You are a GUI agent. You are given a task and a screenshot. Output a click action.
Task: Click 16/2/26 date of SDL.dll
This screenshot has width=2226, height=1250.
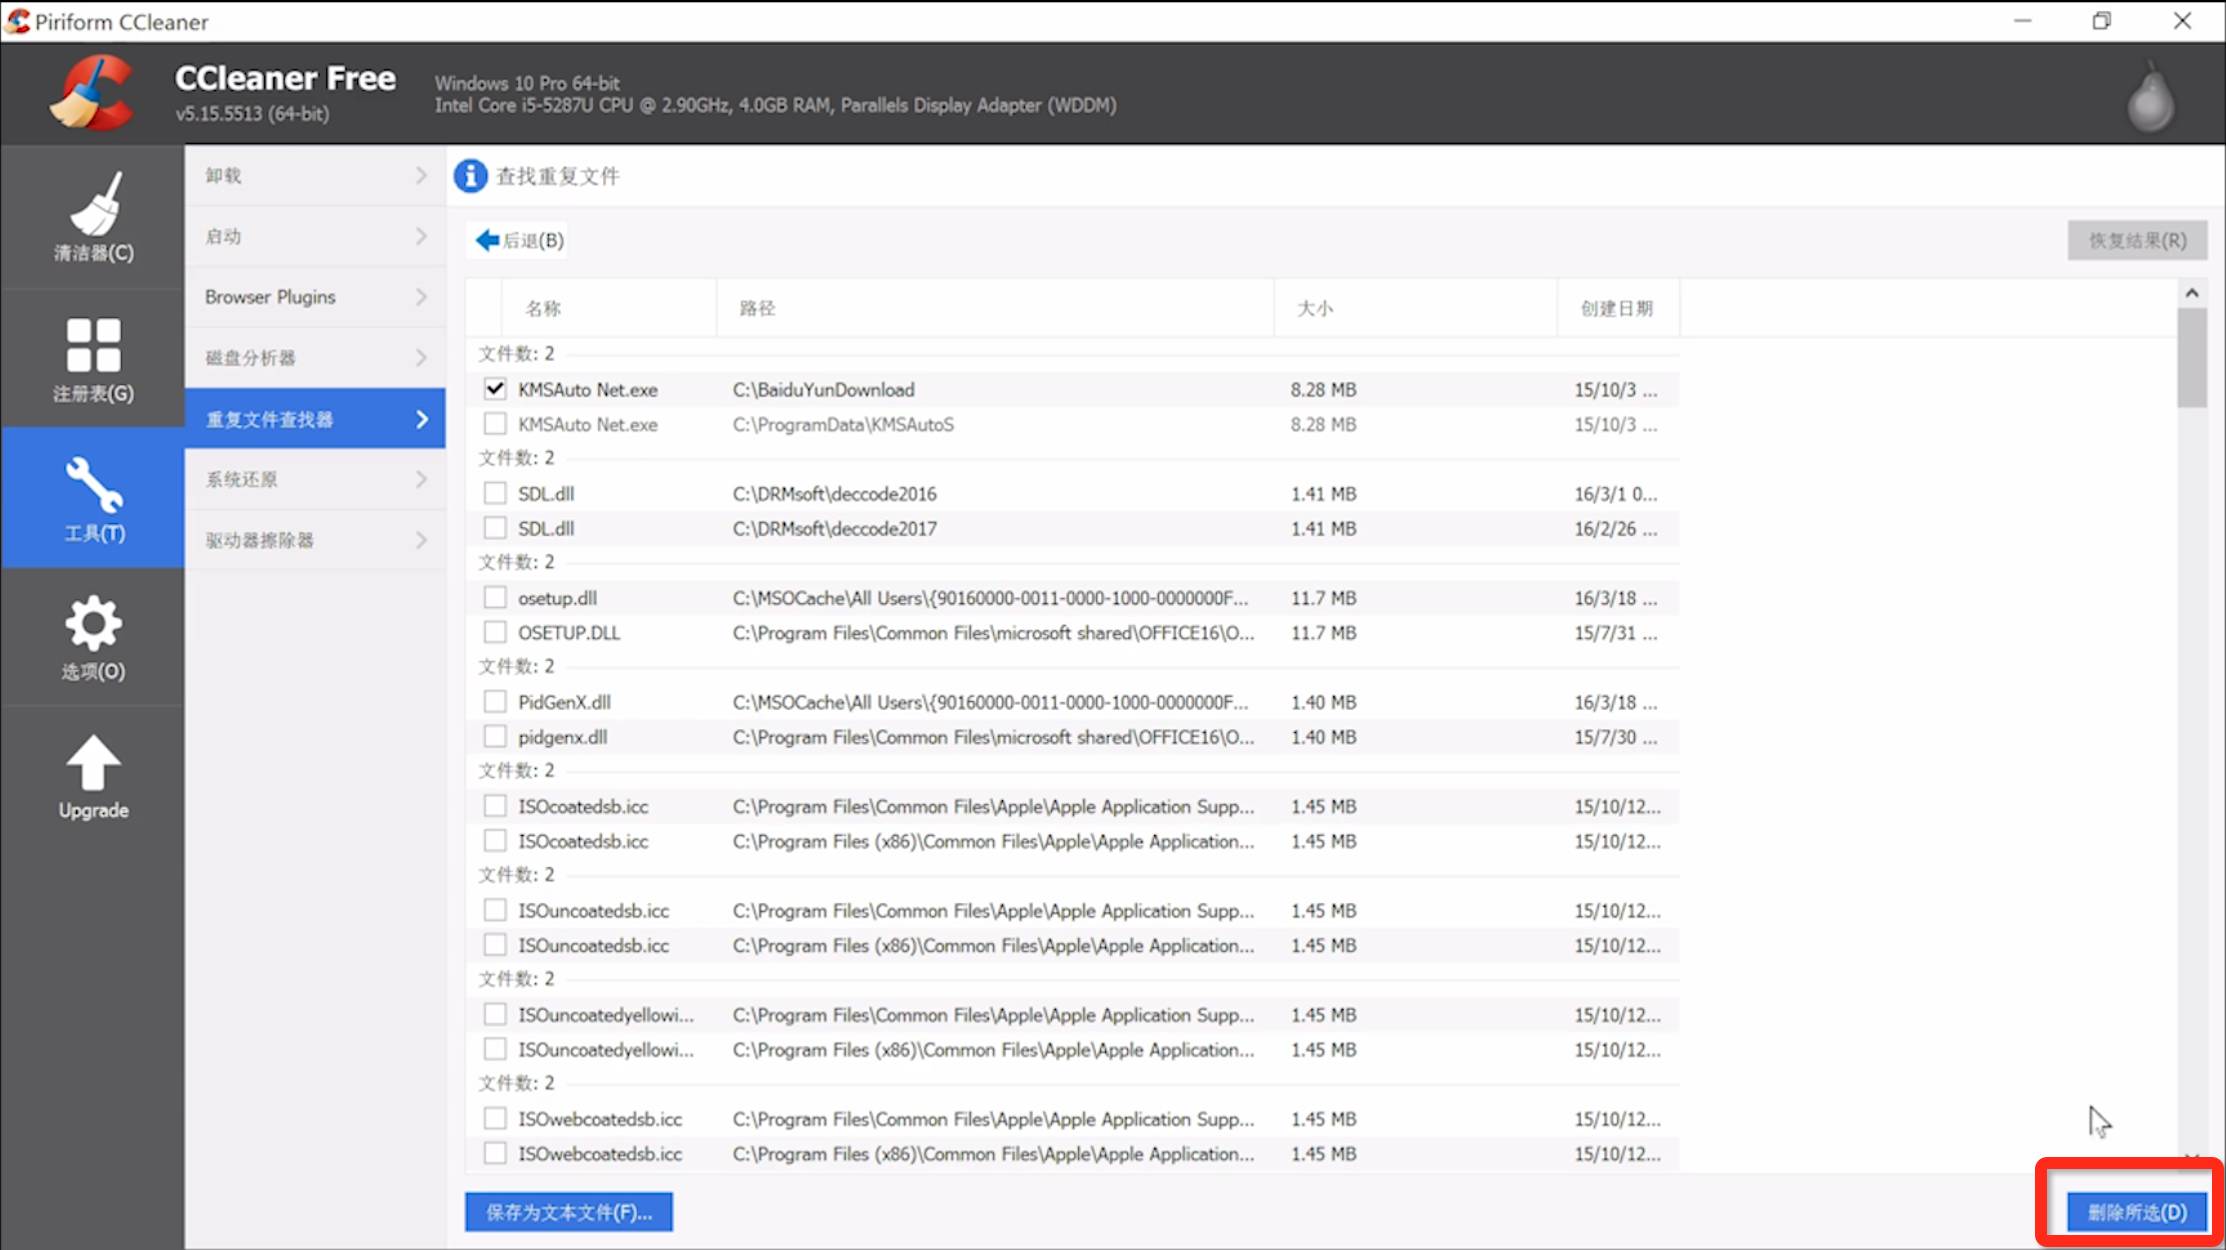pos(1615,528)
